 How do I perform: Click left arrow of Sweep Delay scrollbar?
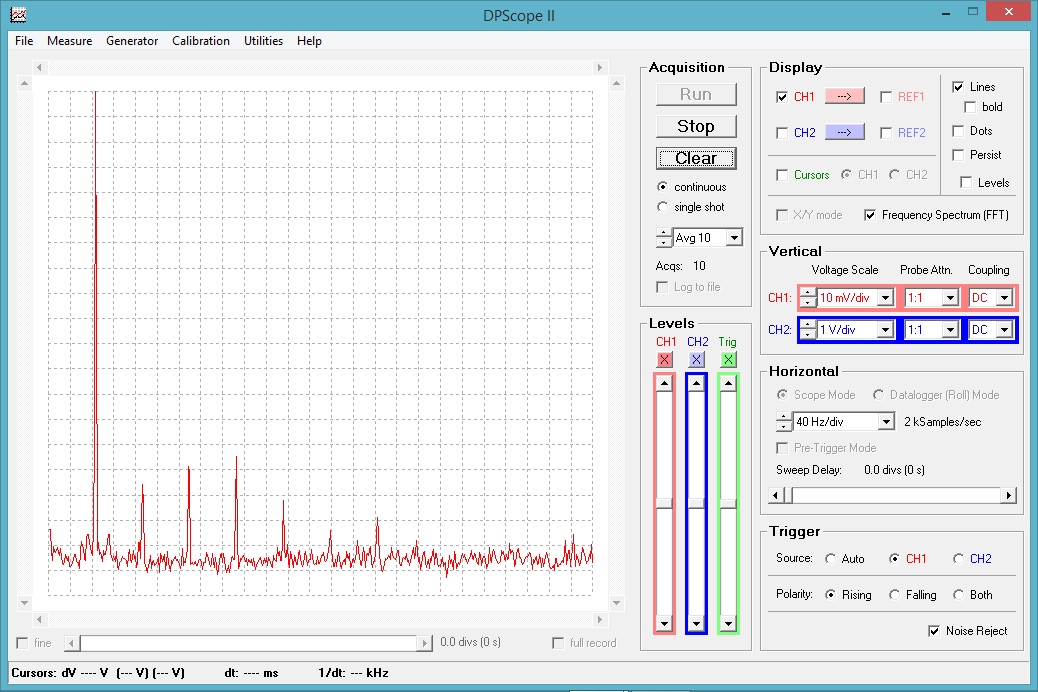[776, 495]
